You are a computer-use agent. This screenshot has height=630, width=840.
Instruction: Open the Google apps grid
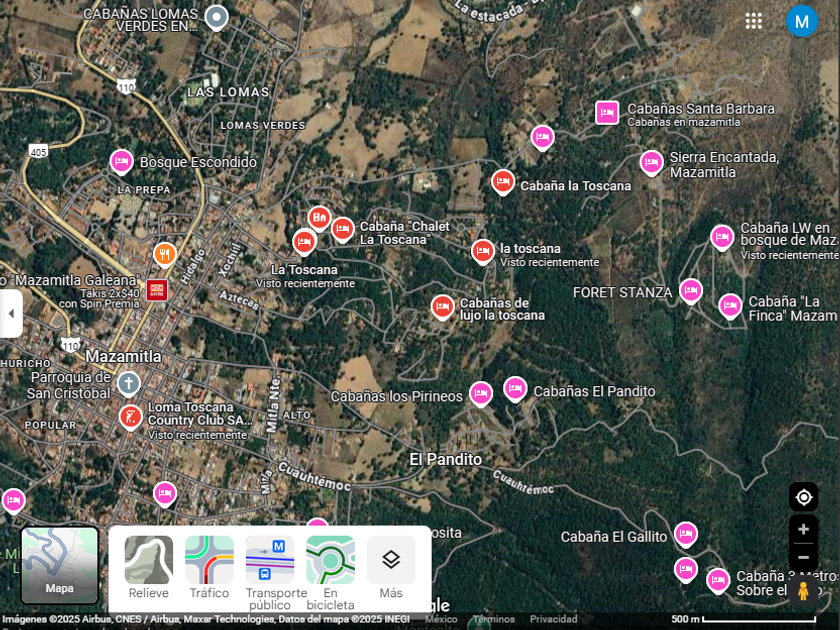pos(753,21)
